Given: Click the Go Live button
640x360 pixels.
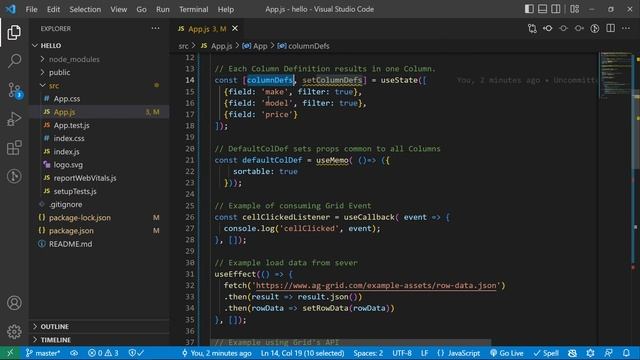Looking at the screenshot, I should tap(507, 353).
